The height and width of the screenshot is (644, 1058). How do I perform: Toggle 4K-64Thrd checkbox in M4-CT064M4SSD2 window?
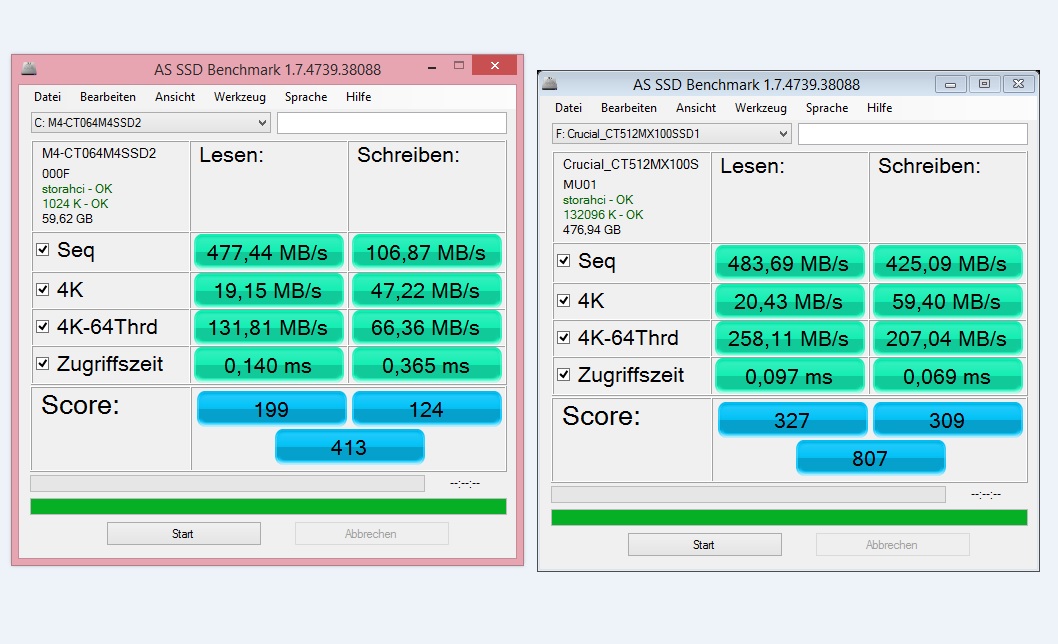pyautogui.click(x=43, y=327)
